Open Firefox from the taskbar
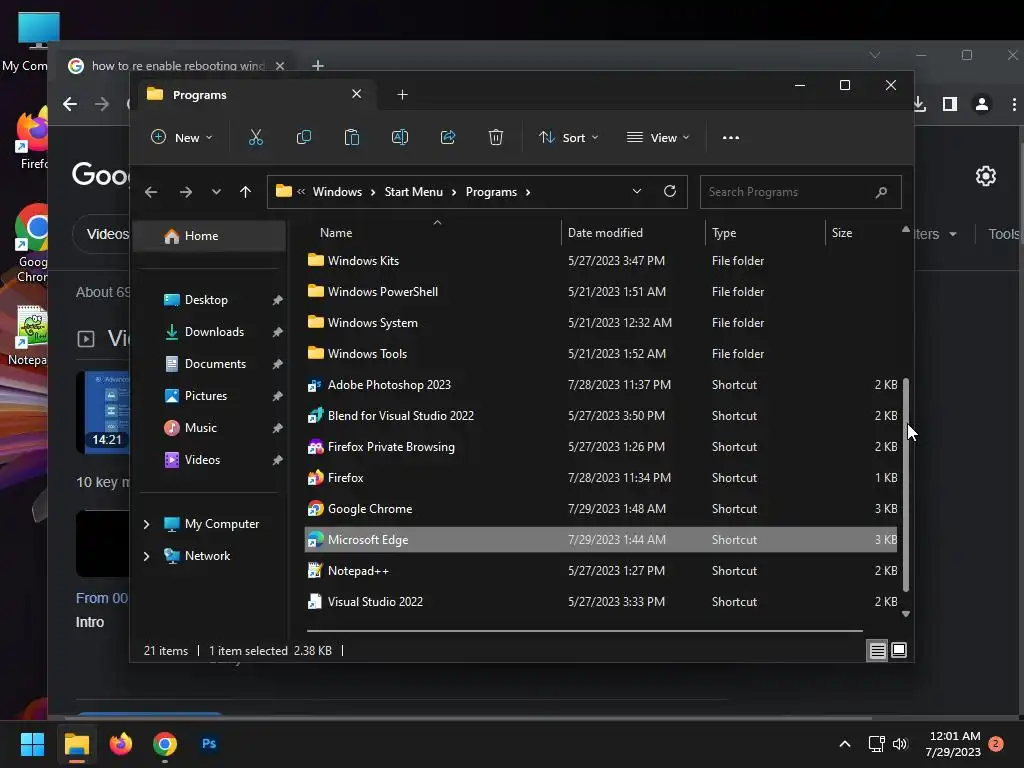1024x768 pixels. point(121,744)
